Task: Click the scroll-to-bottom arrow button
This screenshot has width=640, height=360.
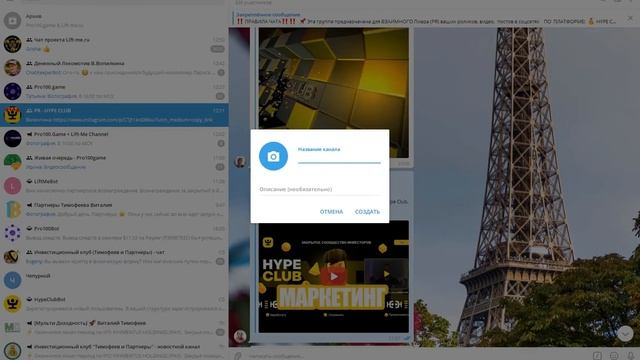Action: [x=625, y=334]
